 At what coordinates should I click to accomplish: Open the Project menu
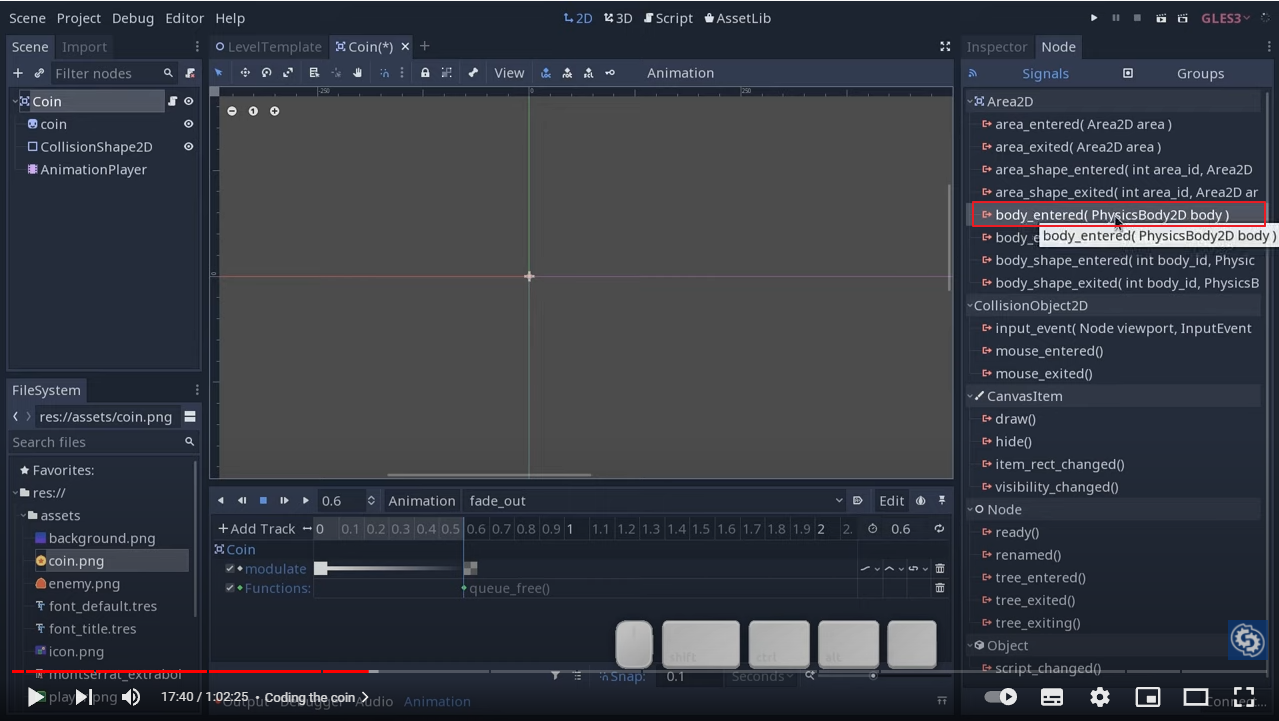(79, 18)
